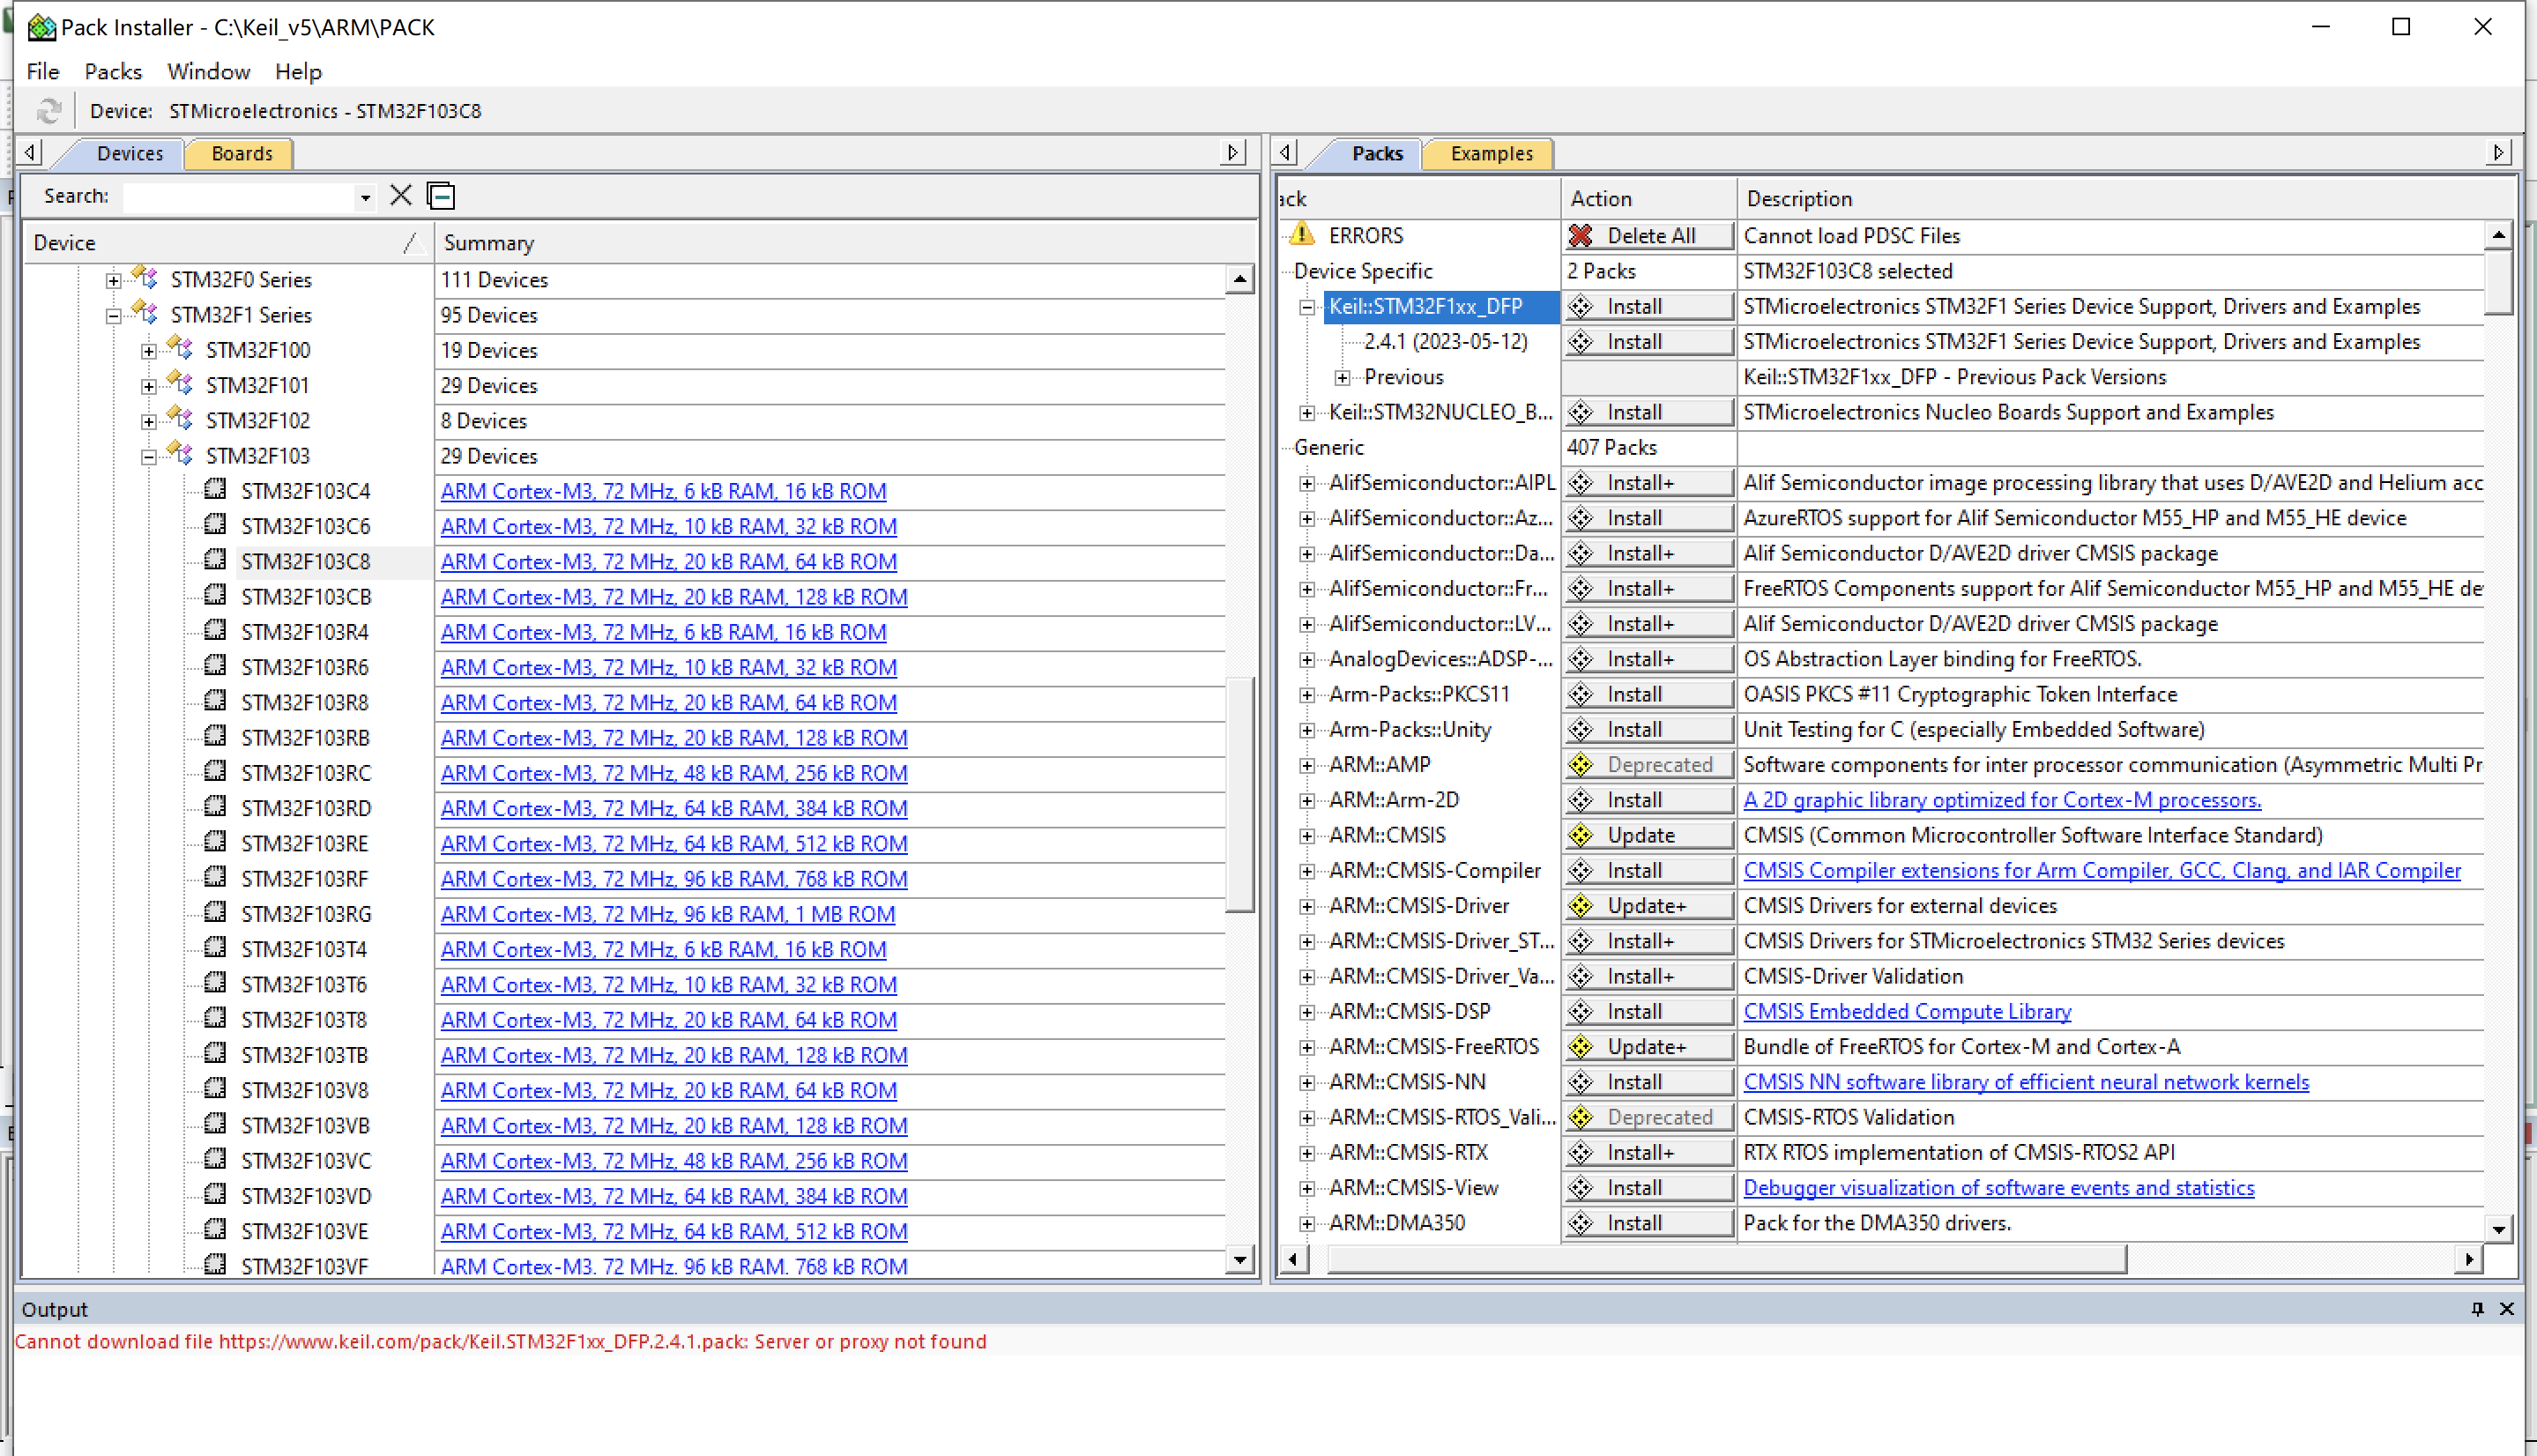This screenshot has height=1456, width=2537.
Task: Click the device search input field
Action: [239, 197]
